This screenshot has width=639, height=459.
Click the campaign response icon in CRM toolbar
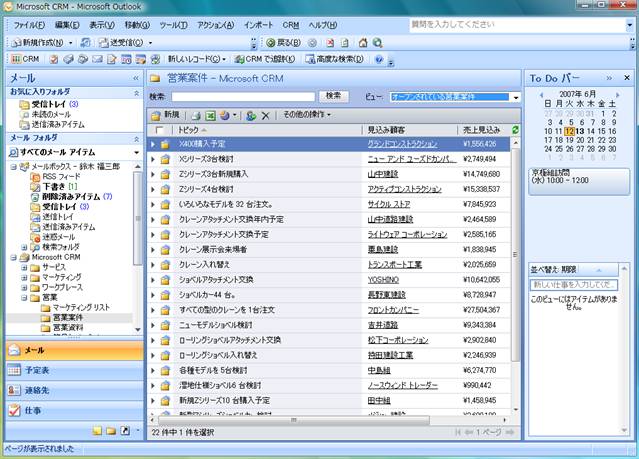coord(155,60)
